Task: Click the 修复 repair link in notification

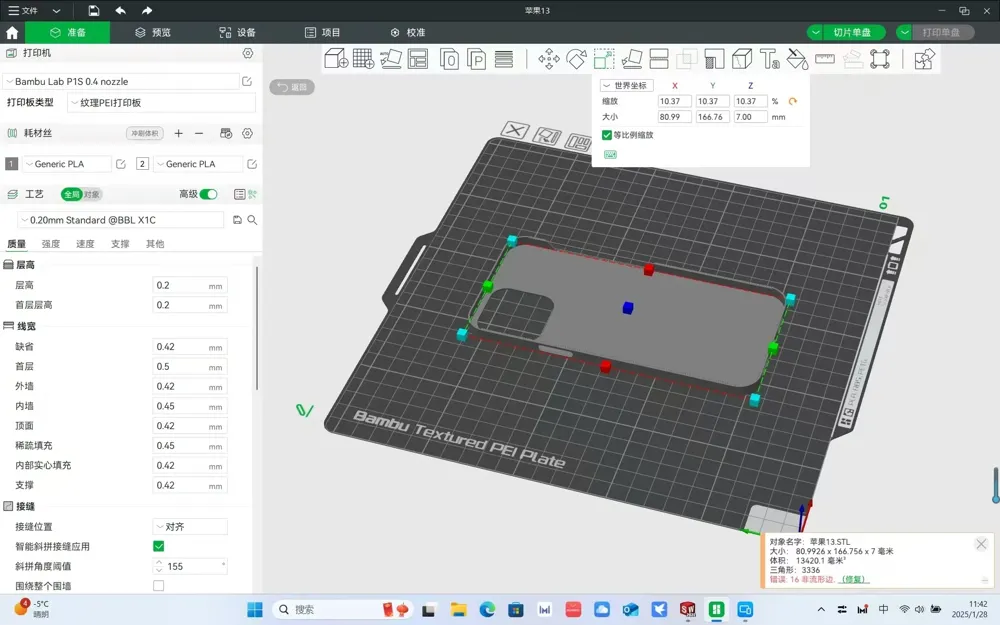Action: tap(853, 579)
